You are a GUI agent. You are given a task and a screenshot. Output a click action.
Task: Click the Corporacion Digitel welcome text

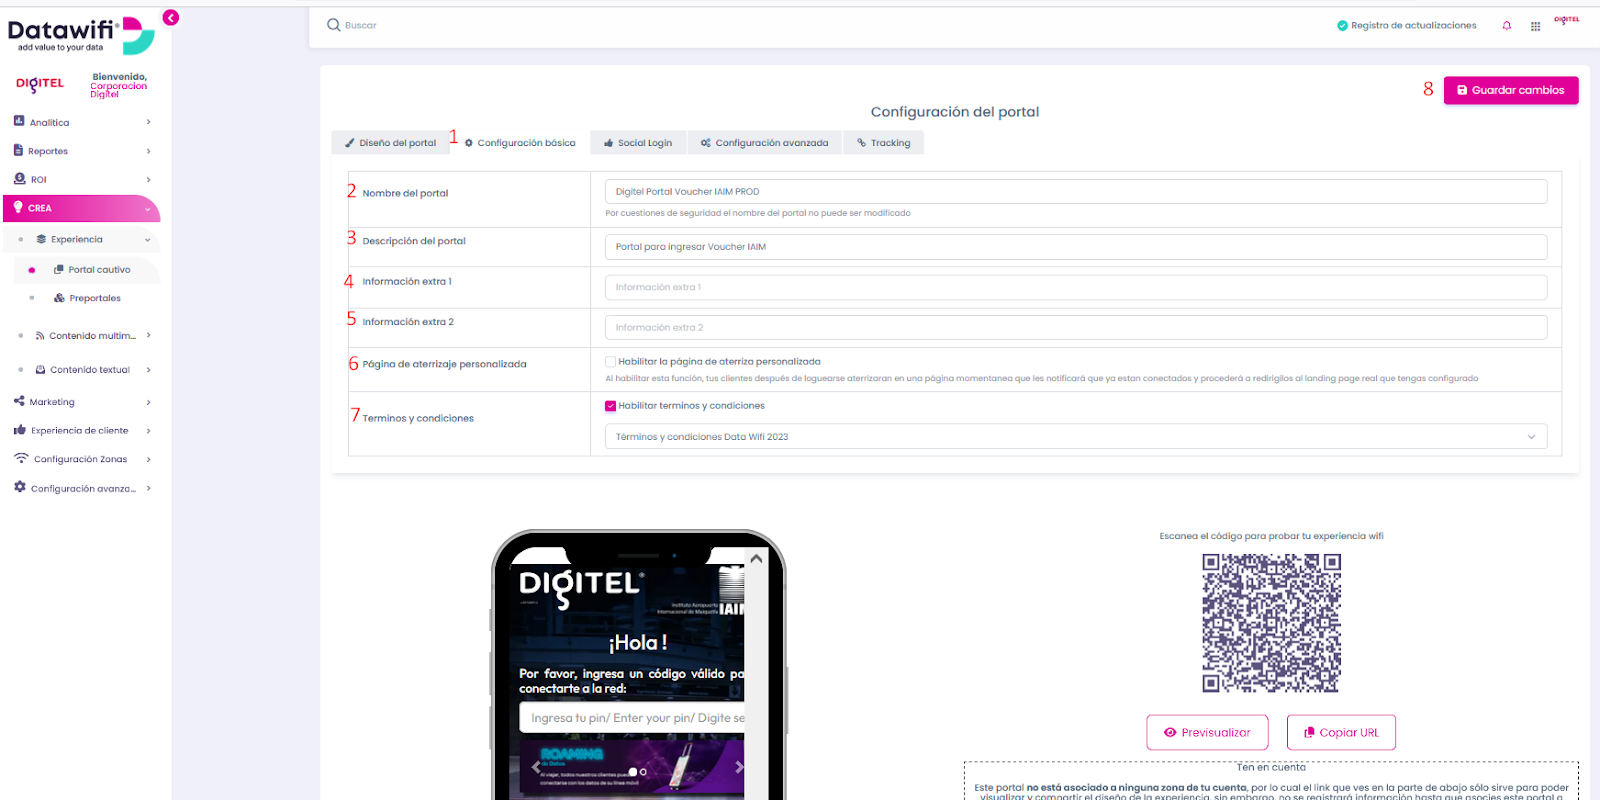point(119,90)
